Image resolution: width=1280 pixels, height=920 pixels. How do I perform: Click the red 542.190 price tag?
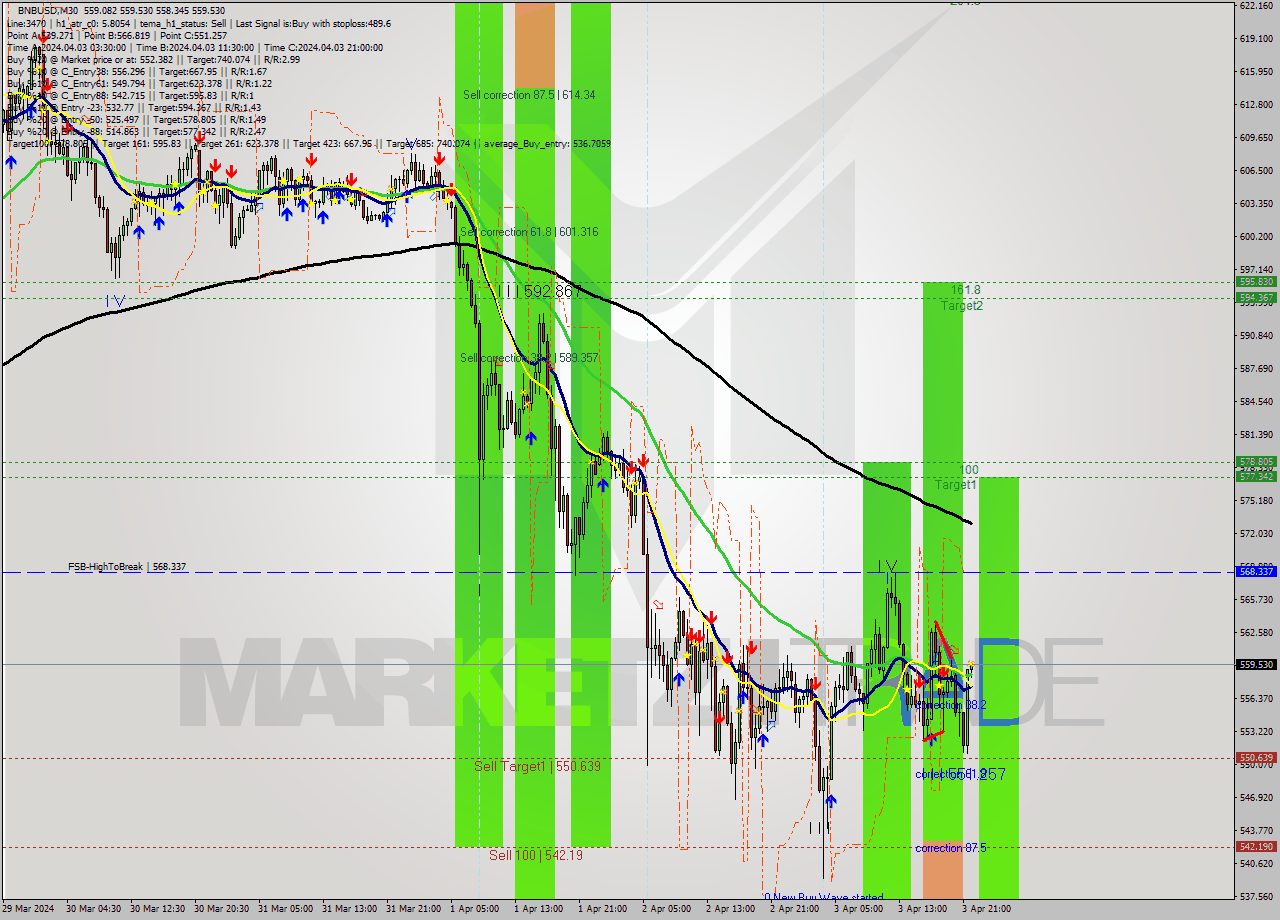pyautogui.click(x=1256, y=847)
